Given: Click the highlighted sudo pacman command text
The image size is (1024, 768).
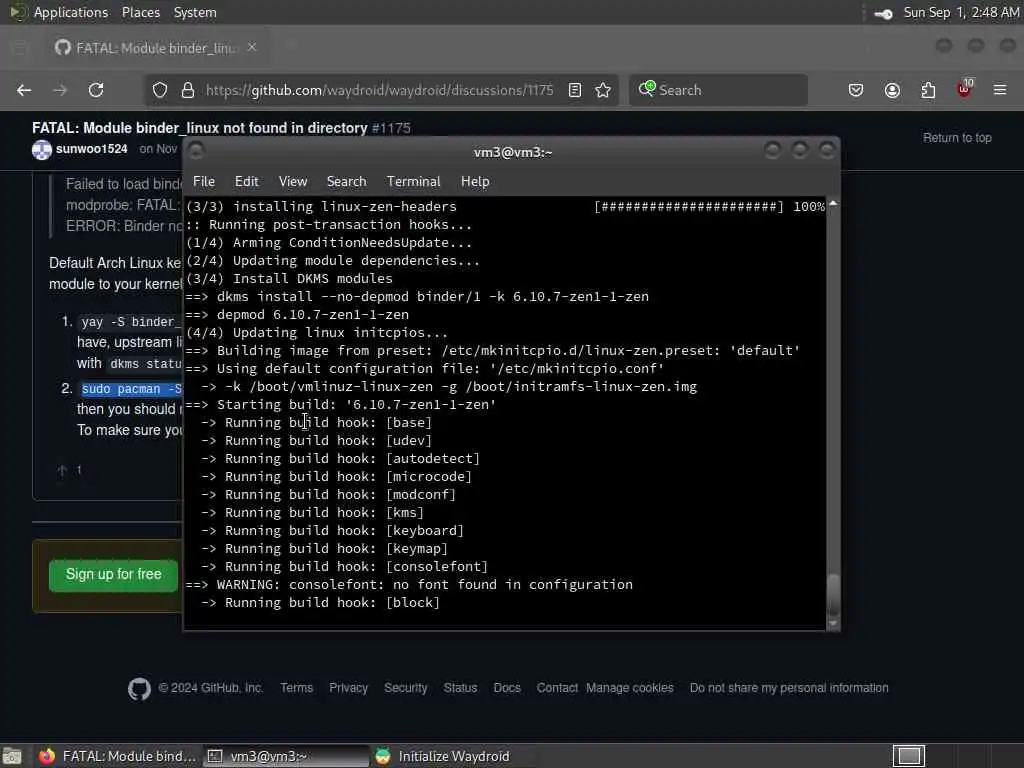Looking at the screenshot, I should [x=131, y=389].
